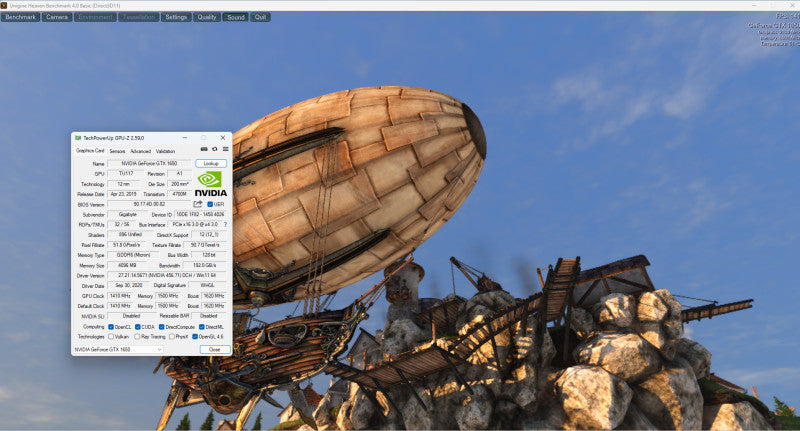Enable the PhysX checkbox
The height and width of the screenshot is (431, 800).
click(172, 337)
